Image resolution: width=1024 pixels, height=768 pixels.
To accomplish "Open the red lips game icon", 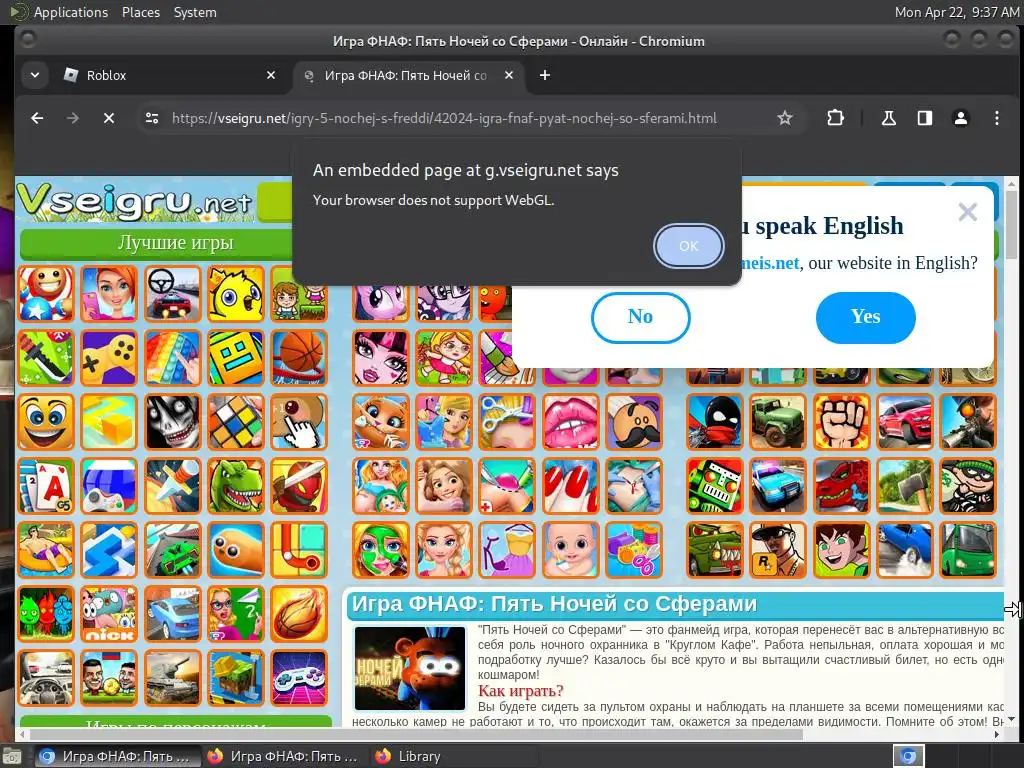I will (570, 422).
